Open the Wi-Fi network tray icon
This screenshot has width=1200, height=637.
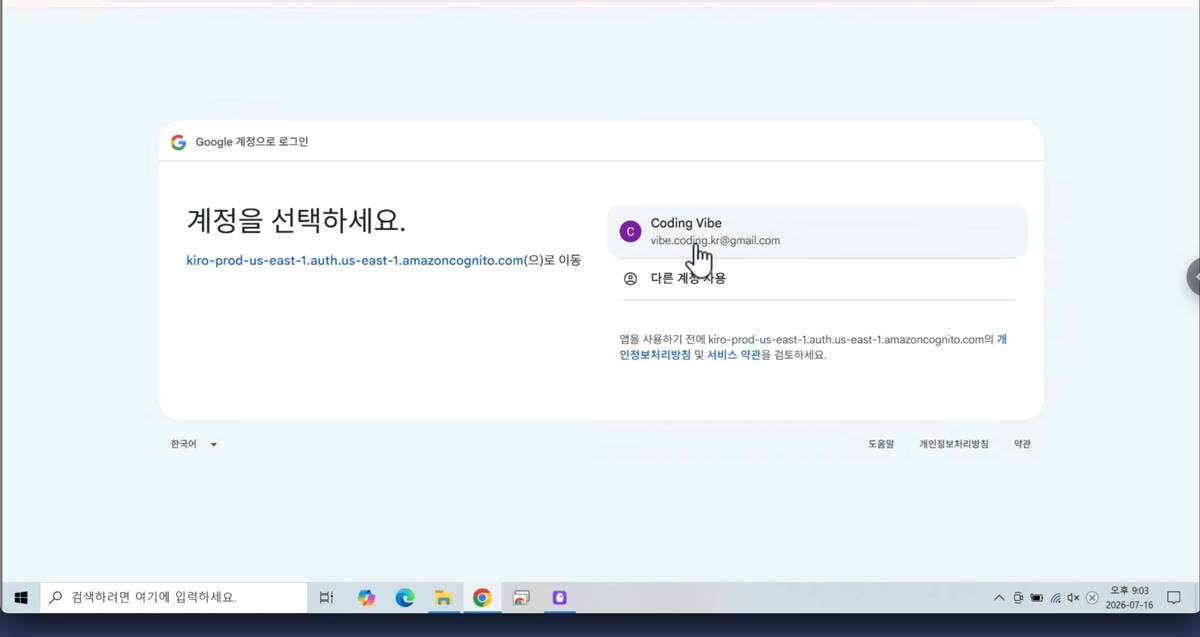point(1055,598)
